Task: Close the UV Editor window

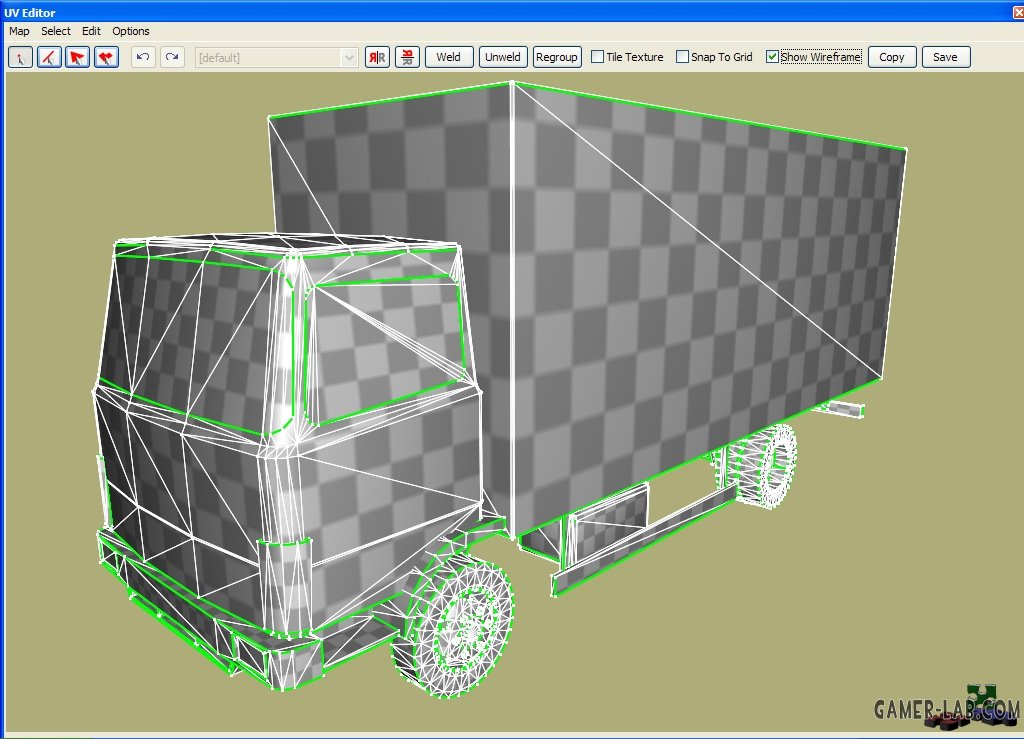Action: (x=1017, y=13)
